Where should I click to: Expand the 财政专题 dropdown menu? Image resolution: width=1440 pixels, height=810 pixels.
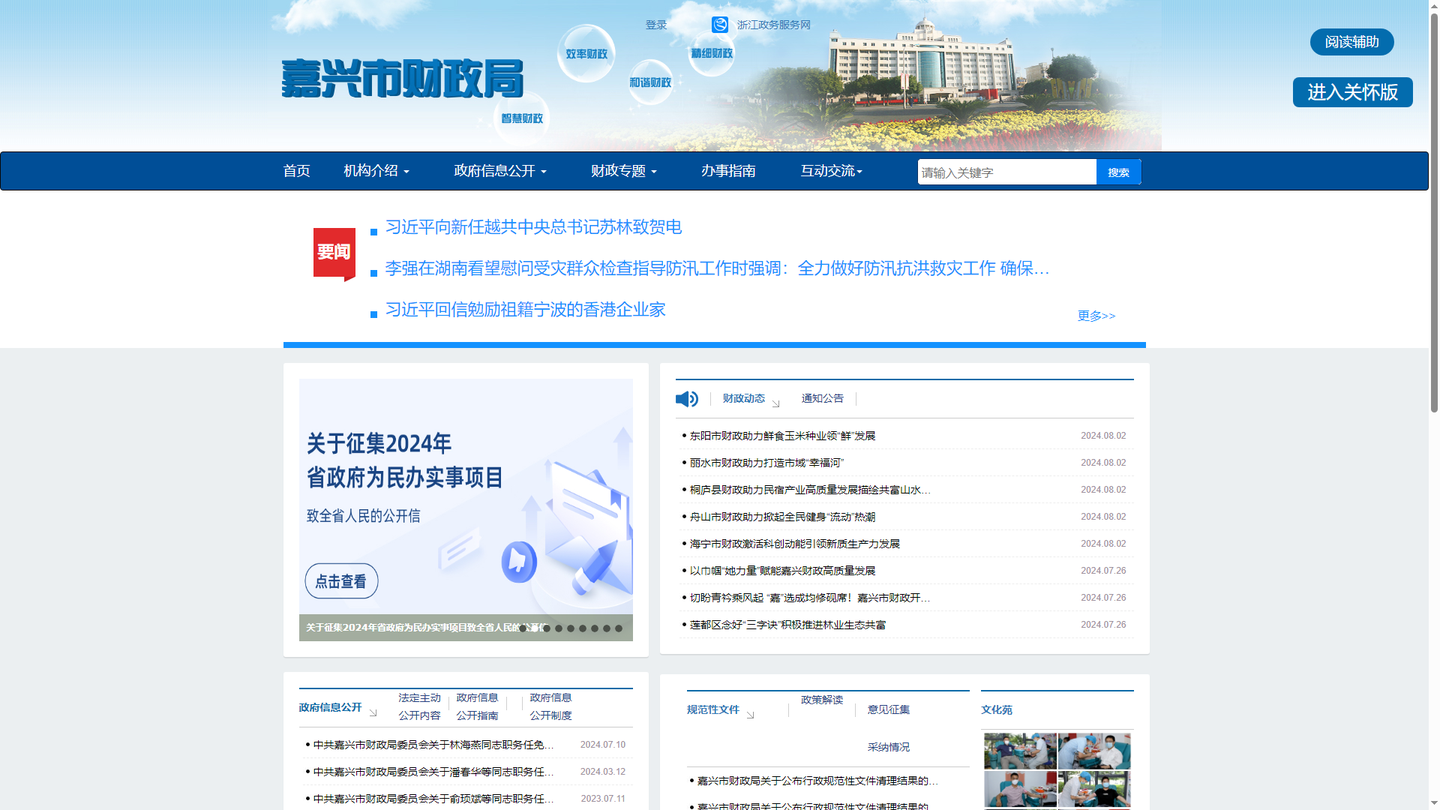[623, 171]
